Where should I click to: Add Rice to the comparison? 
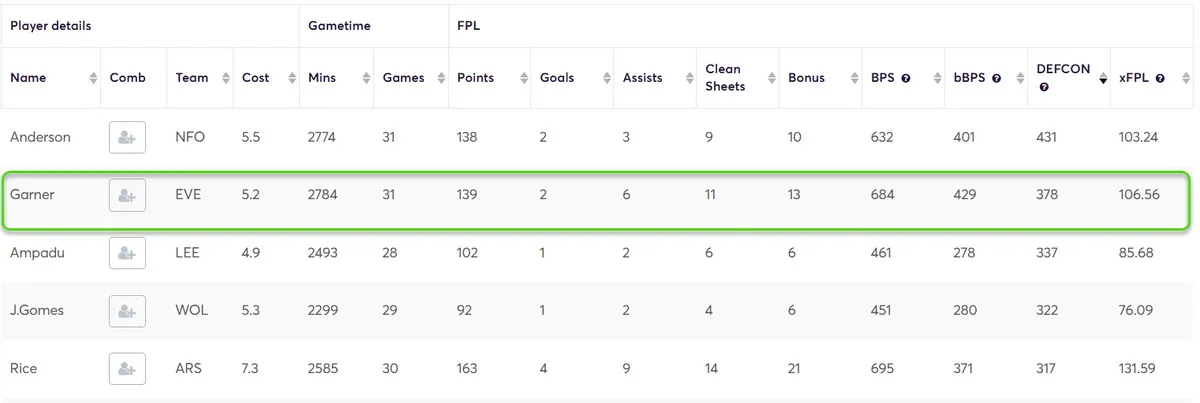tap(127, 369)
